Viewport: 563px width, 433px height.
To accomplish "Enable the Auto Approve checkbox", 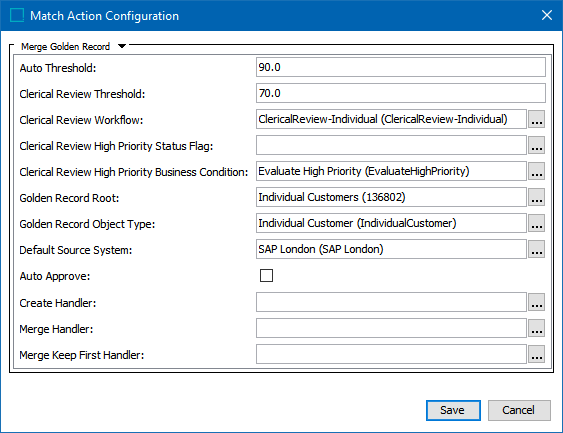I will [x=266, y=276].
